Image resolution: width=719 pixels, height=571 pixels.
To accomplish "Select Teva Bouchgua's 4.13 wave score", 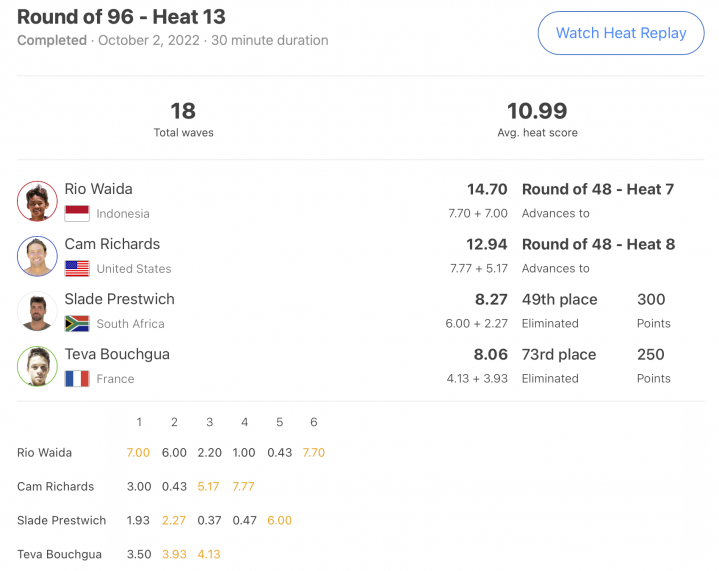I will 209,554.
